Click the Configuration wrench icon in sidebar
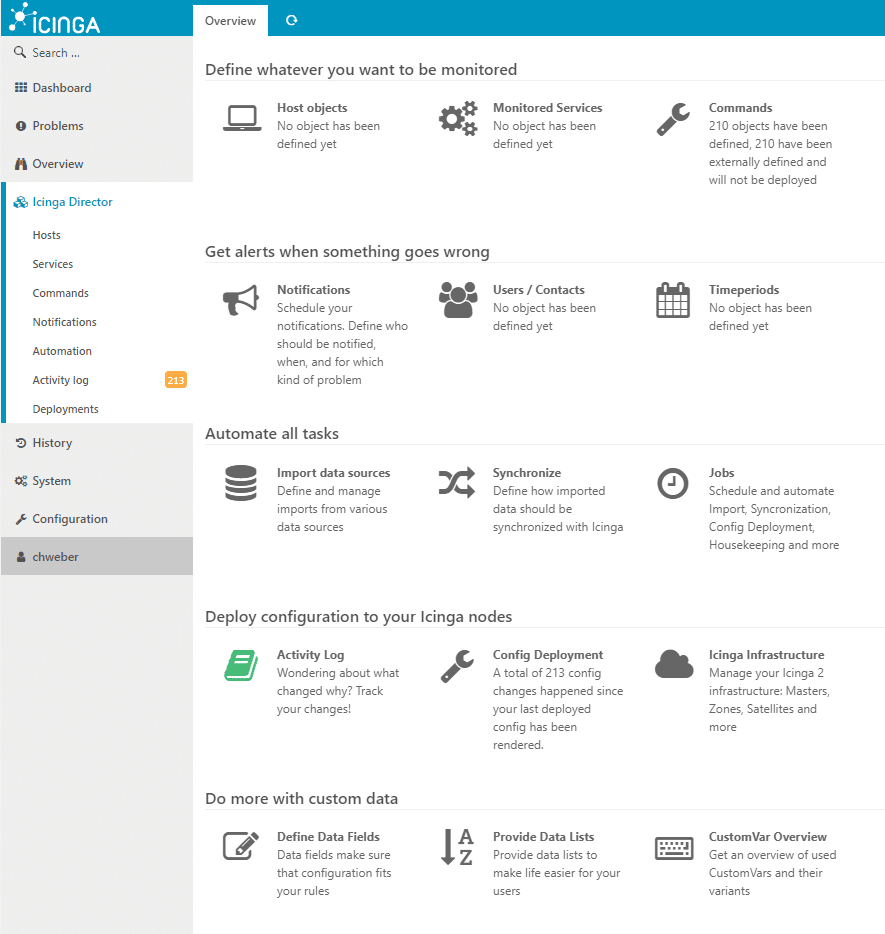This screenshot has height=934, width=885. (x=21, y=519)
